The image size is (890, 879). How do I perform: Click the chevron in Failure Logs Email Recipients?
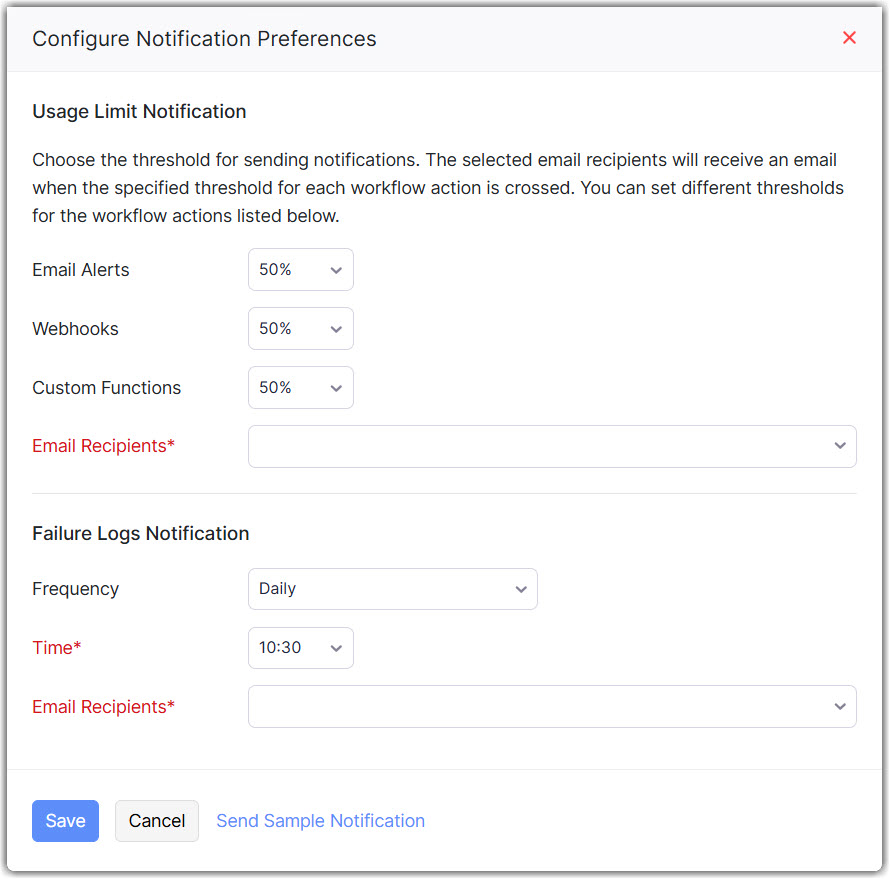click(840, 707)
